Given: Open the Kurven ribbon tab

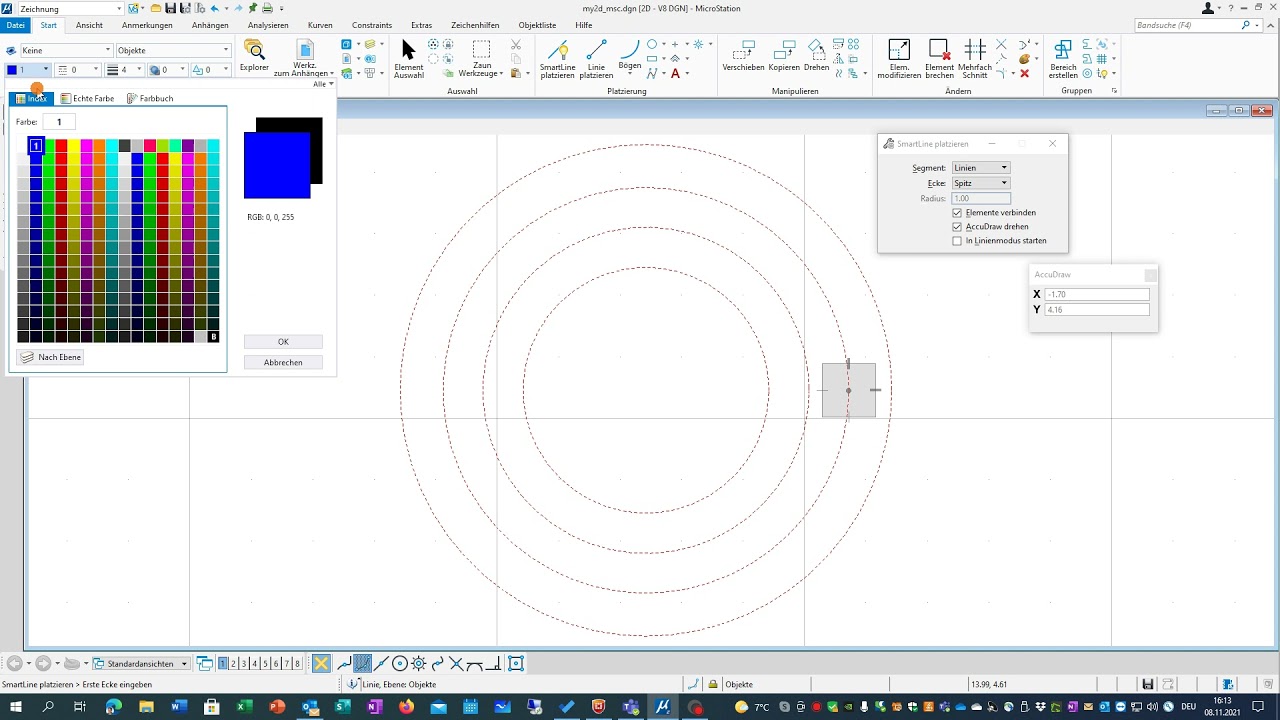Looking at the screenshot, I should click(x=320, y=25).
